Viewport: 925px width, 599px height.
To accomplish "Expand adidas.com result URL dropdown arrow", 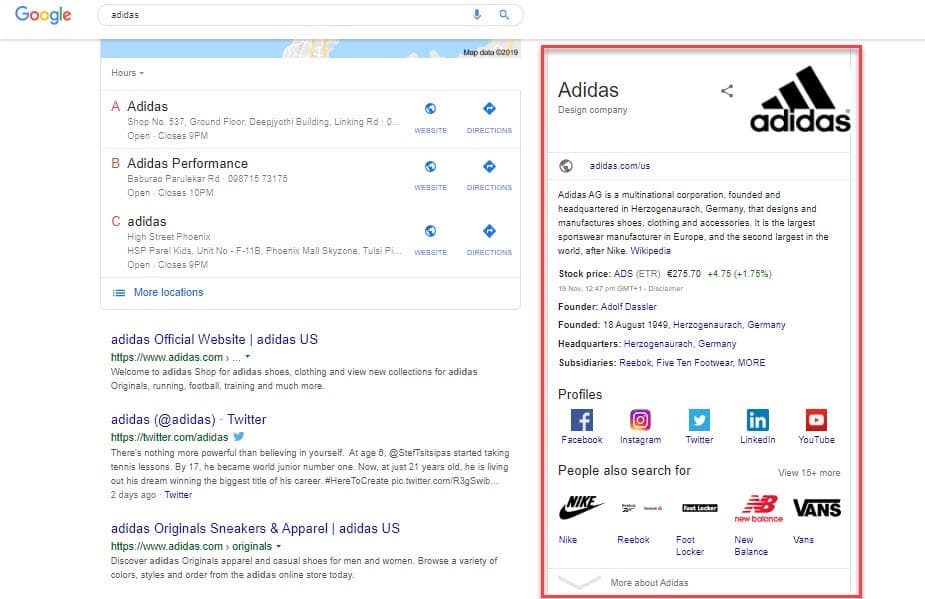I will coord(248,356).
